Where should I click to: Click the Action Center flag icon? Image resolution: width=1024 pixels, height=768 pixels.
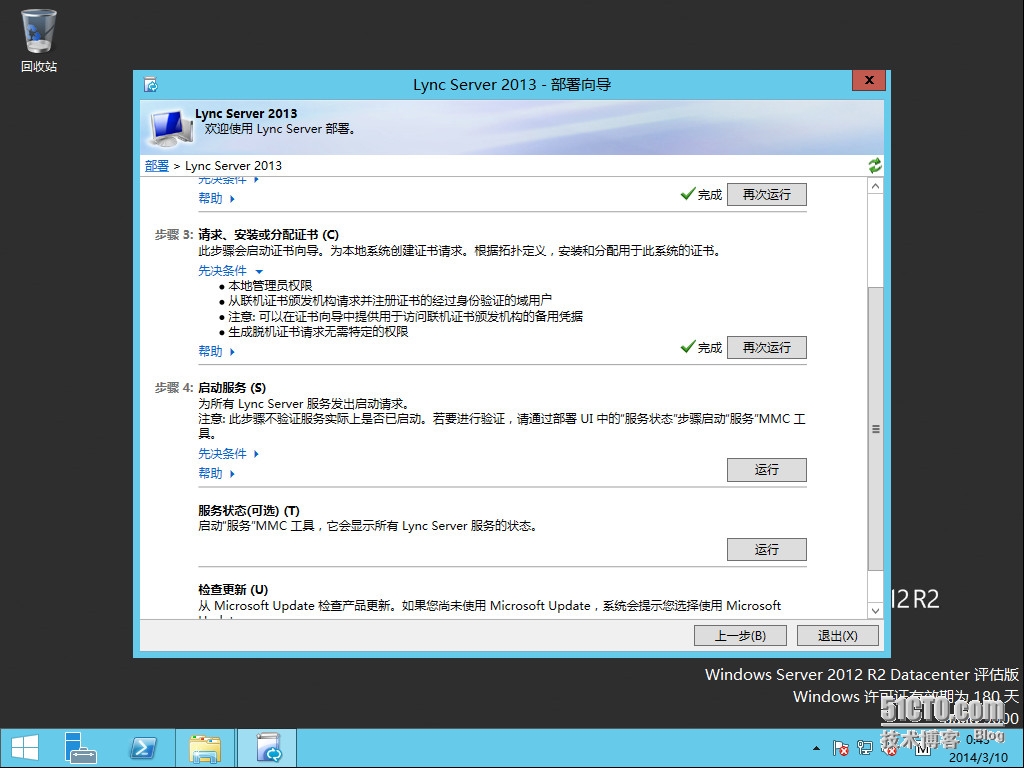point(840,748)
